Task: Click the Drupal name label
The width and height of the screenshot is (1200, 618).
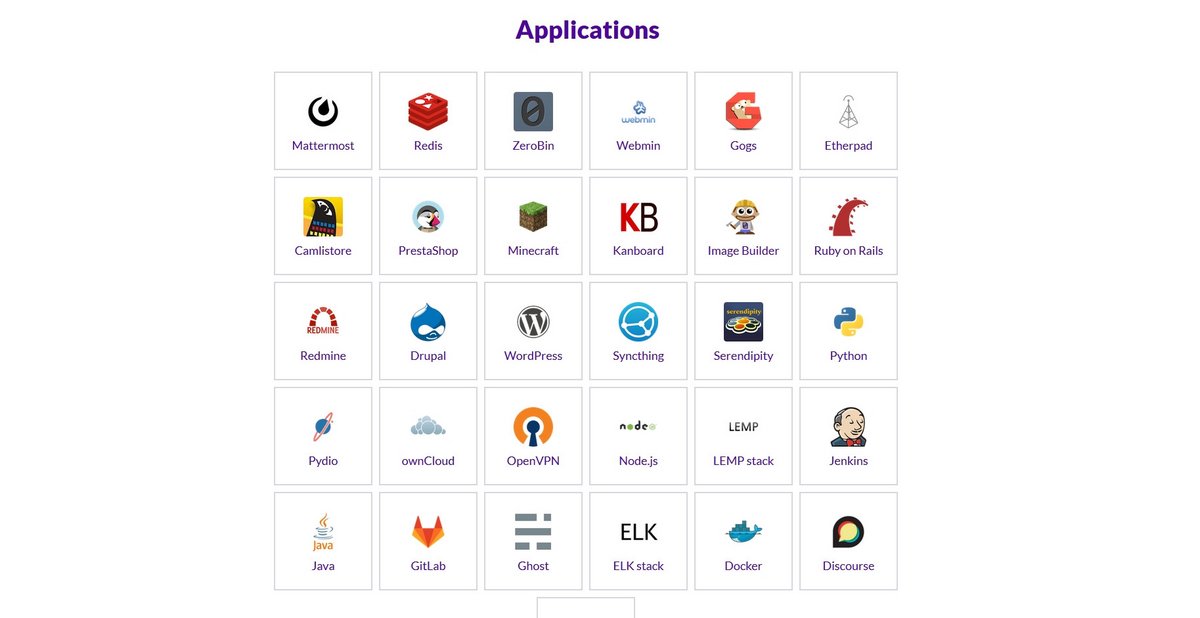Action: pyautogui.click(x=428, y=356)
